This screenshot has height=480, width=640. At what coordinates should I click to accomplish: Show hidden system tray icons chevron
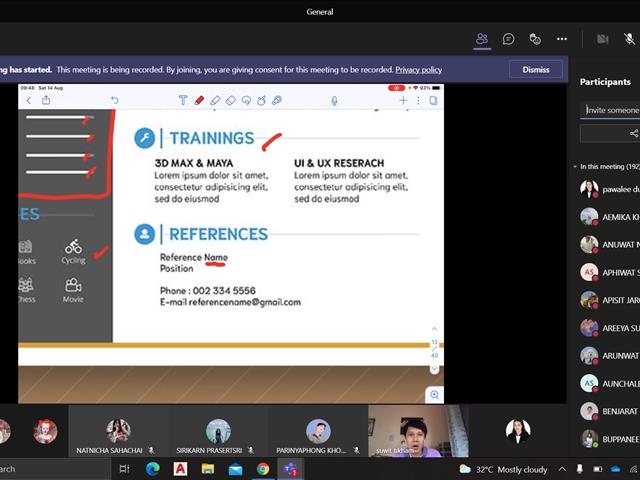(562, 469)
